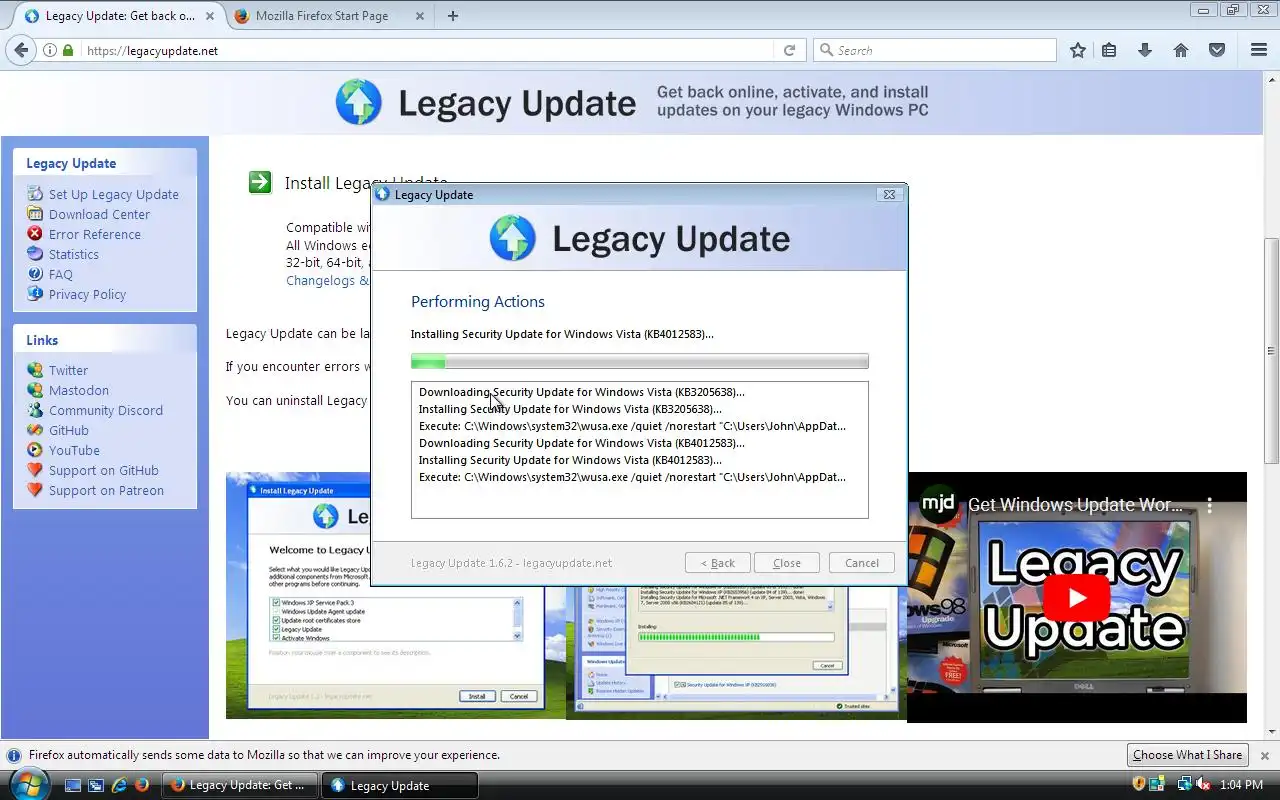Viewport: 1280px width, 800px height.
Task: Open the Firefox downloads arrow icon
Action: pos(1145,50)
